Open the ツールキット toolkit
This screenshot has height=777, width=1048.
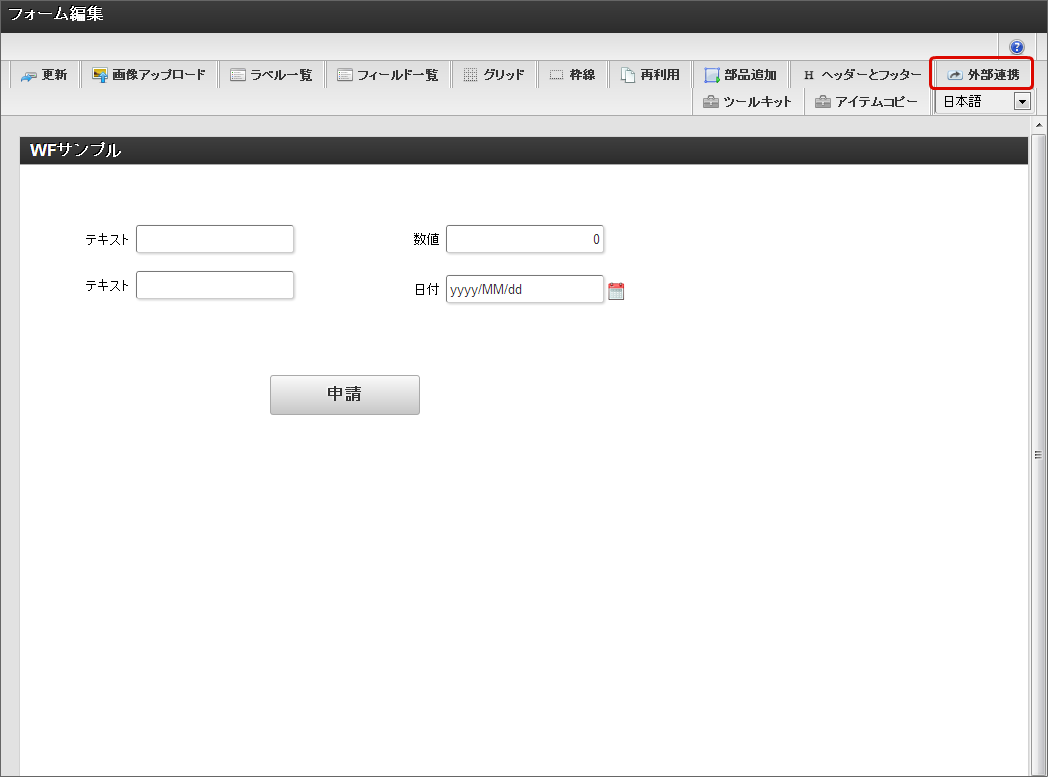[x=748, y=102]
